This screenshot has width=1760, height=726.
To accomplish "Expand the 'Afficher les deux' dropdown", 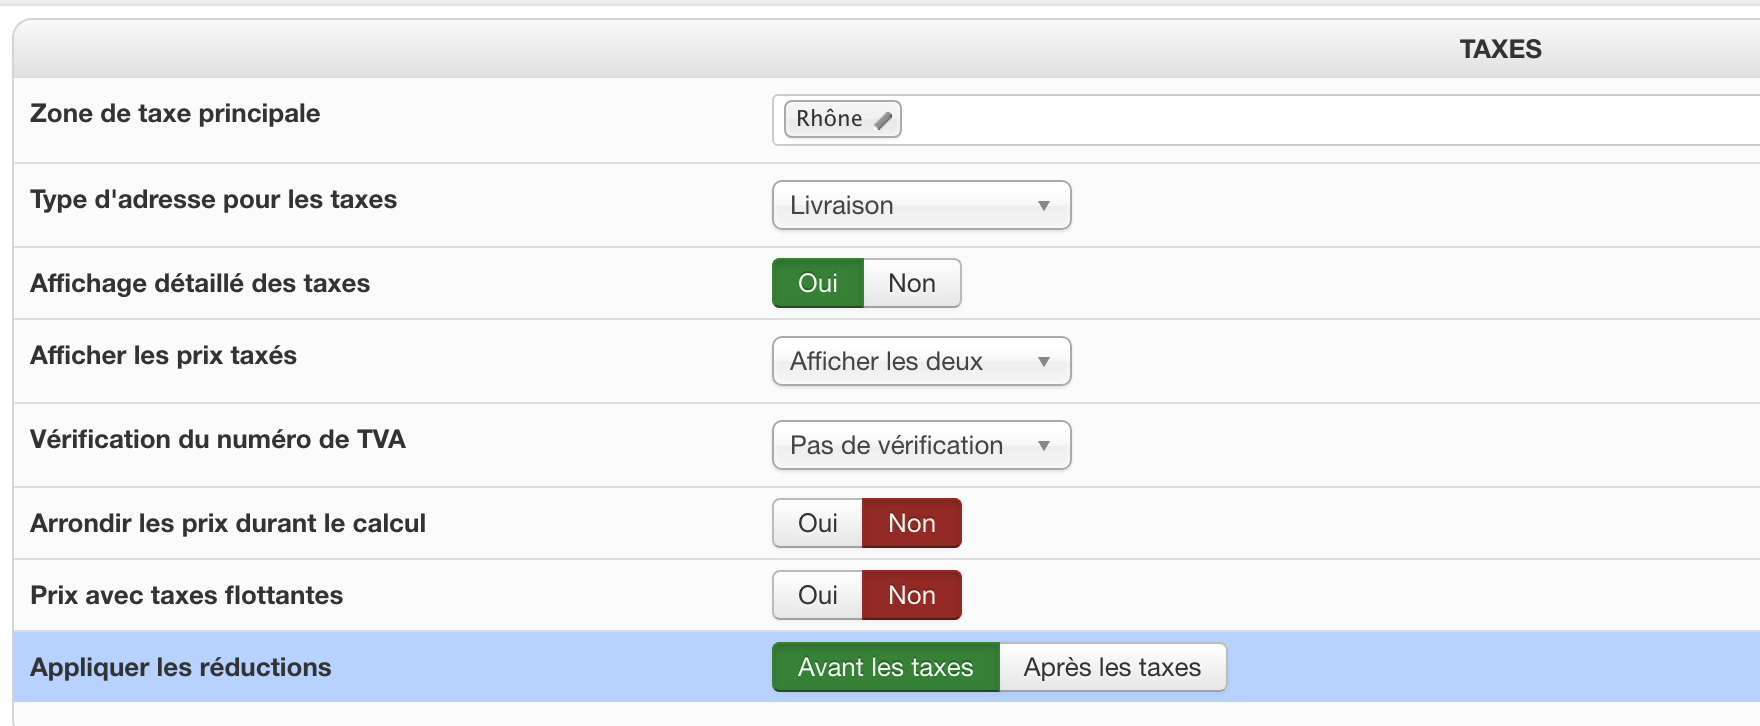I will tap(921, 361).
